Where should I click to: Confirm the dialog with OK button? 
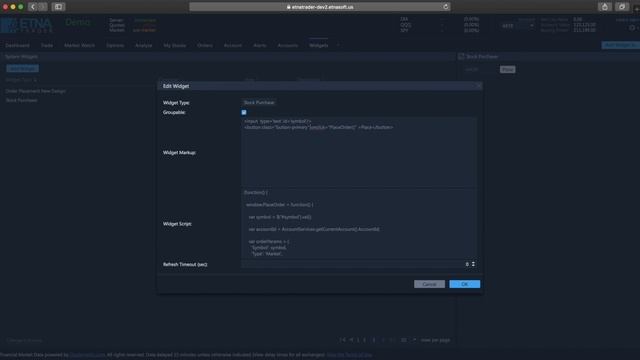[464, 284]
